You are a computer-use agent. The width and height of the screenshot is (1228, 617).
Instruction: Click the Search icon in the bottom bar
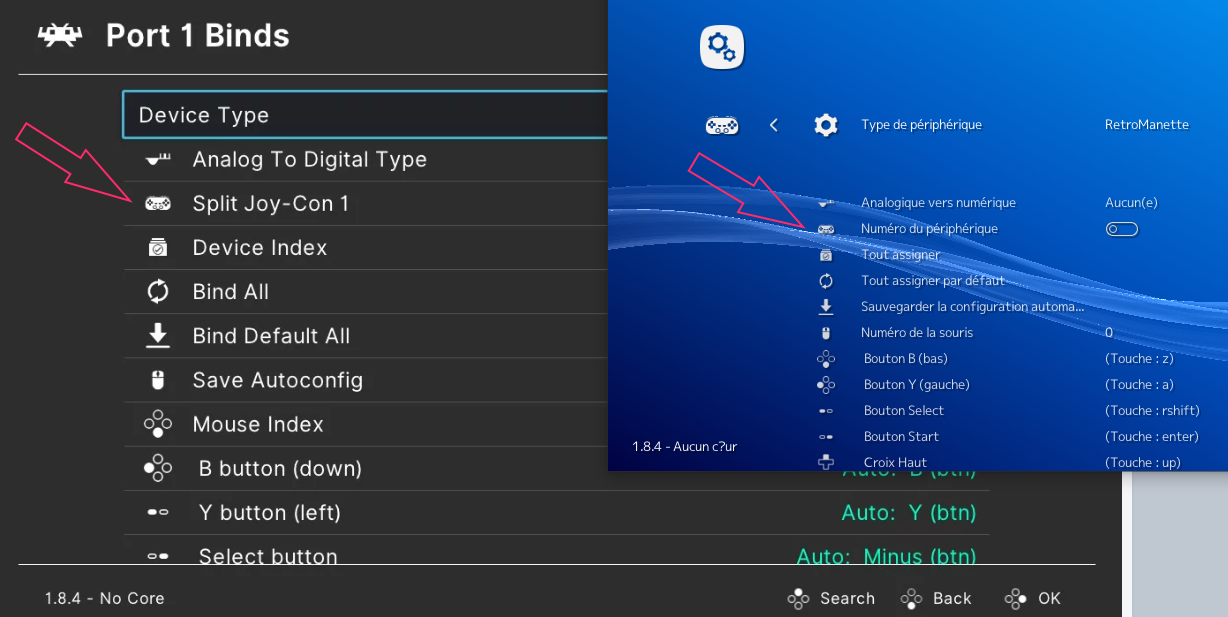(799, 598)
